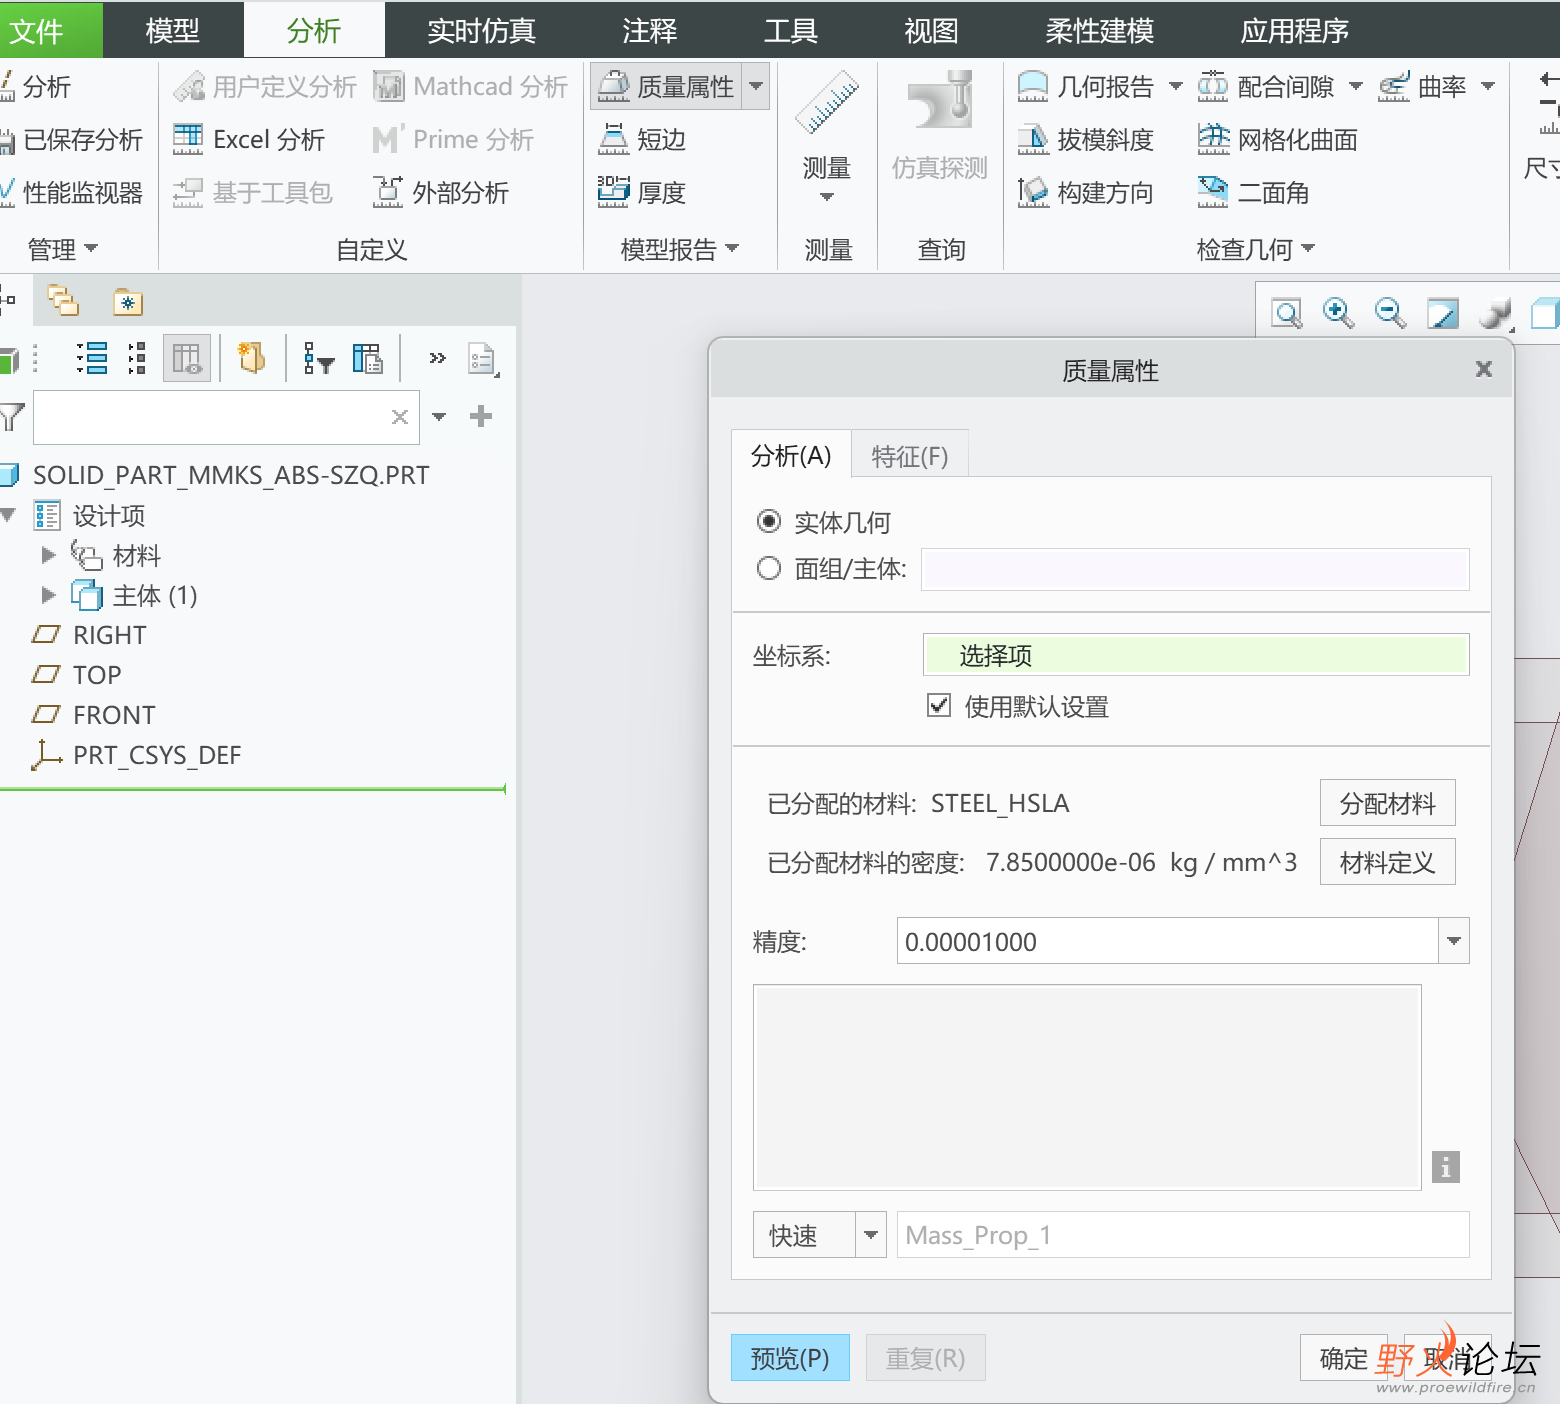Open the Excel 分析 tool
This screenshot has height=1404, width=1560.
(250, 139)
